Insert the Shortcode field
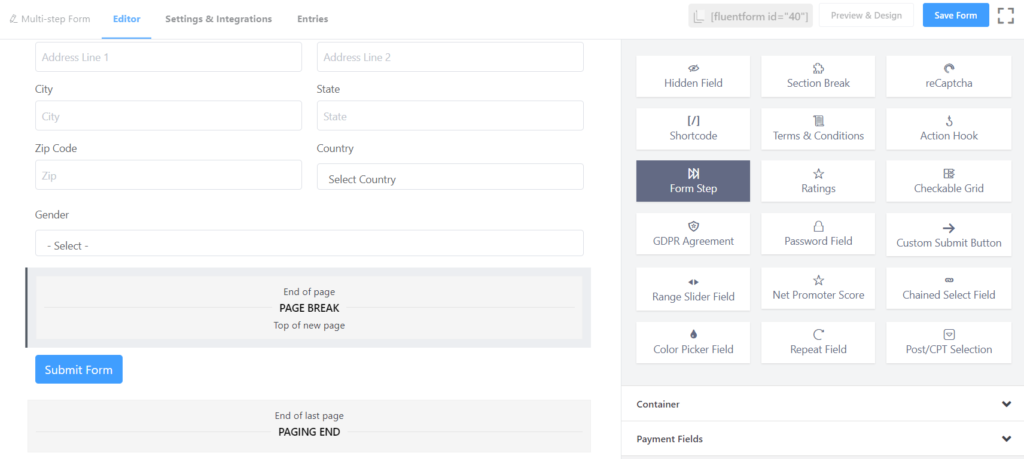Screen dimensions: 1024x459 [693, 128]
